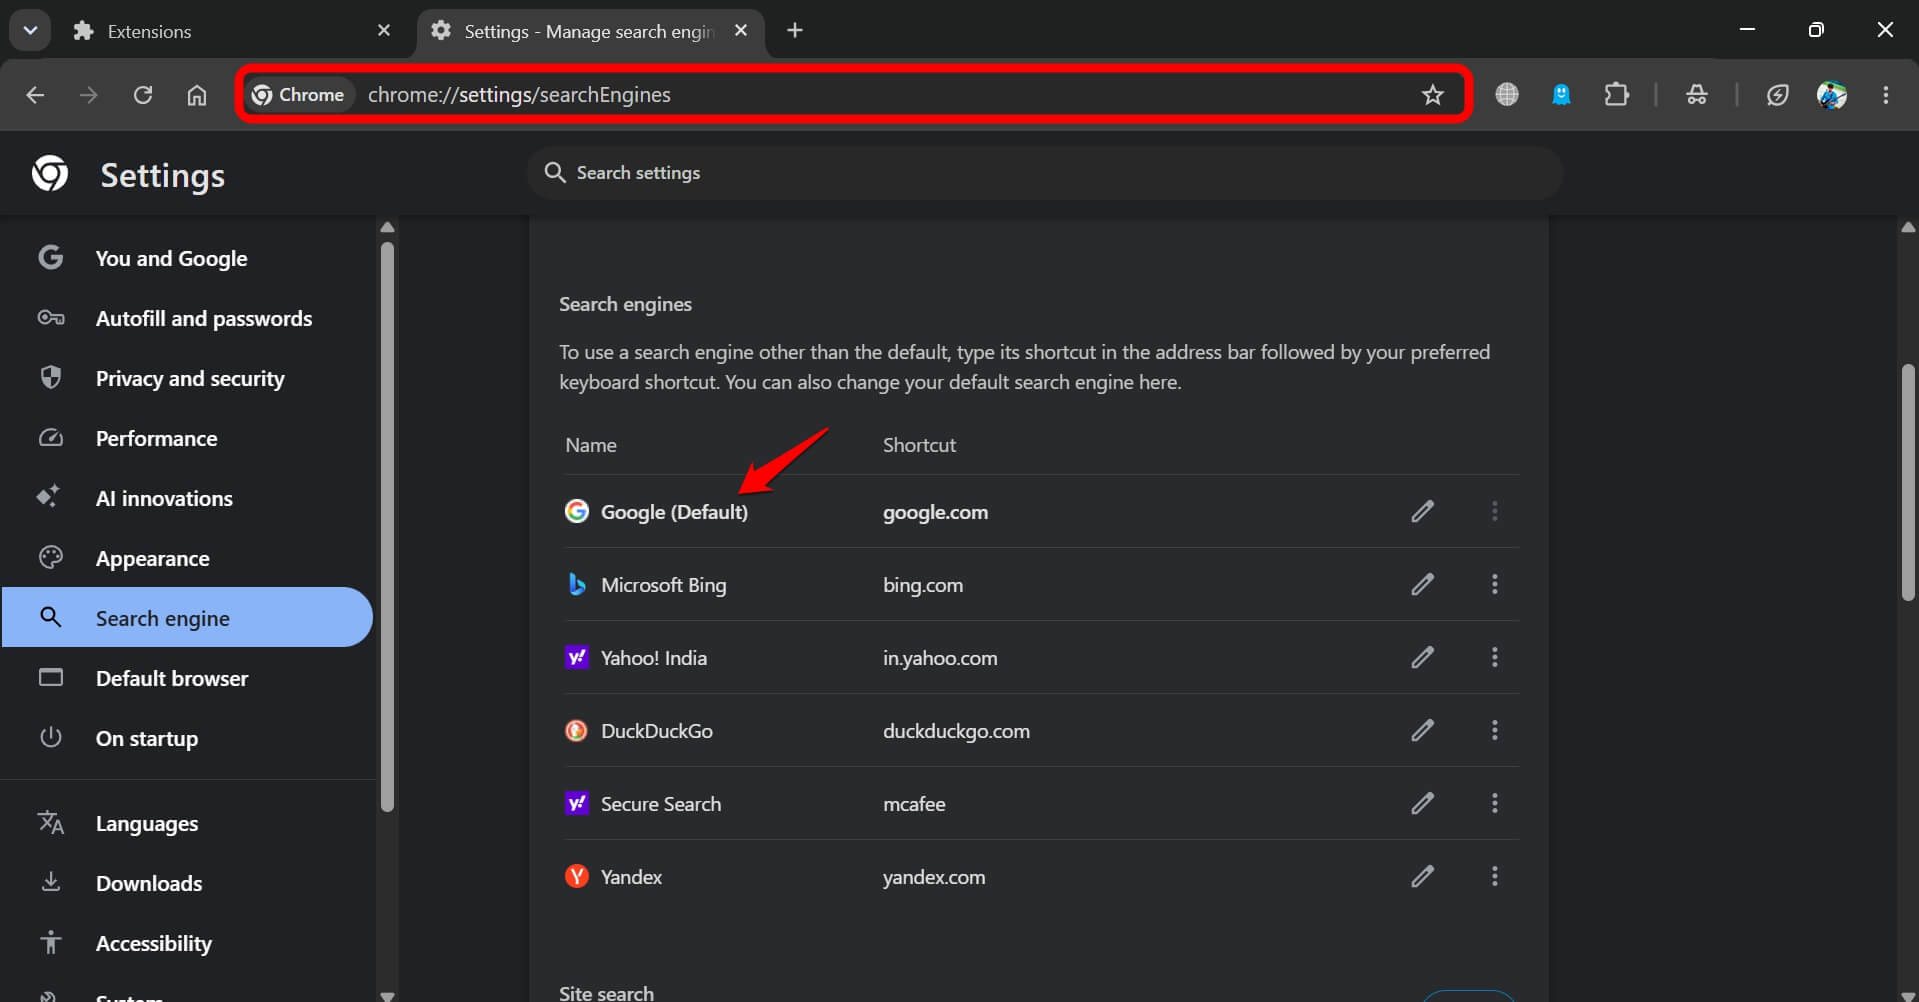The height and width of the screenshot is (1002, 1919).
Task: Click the Search engines section heading
Action: click(x=625, y=304)
